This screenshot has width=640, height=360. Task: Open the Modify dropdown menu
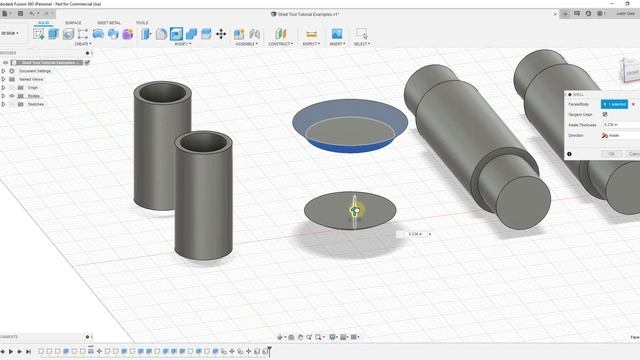click(183, 44)
